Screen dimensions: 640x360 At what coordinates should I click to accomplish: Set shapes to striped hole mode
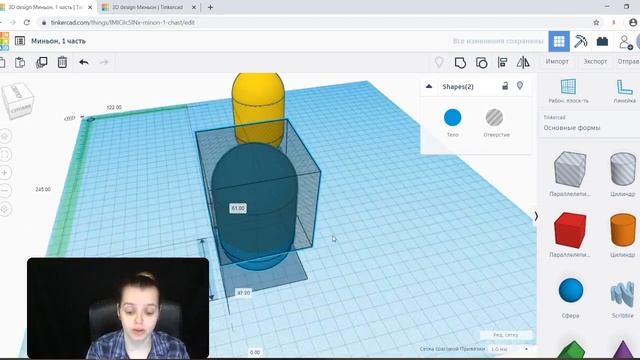(494, 118)
